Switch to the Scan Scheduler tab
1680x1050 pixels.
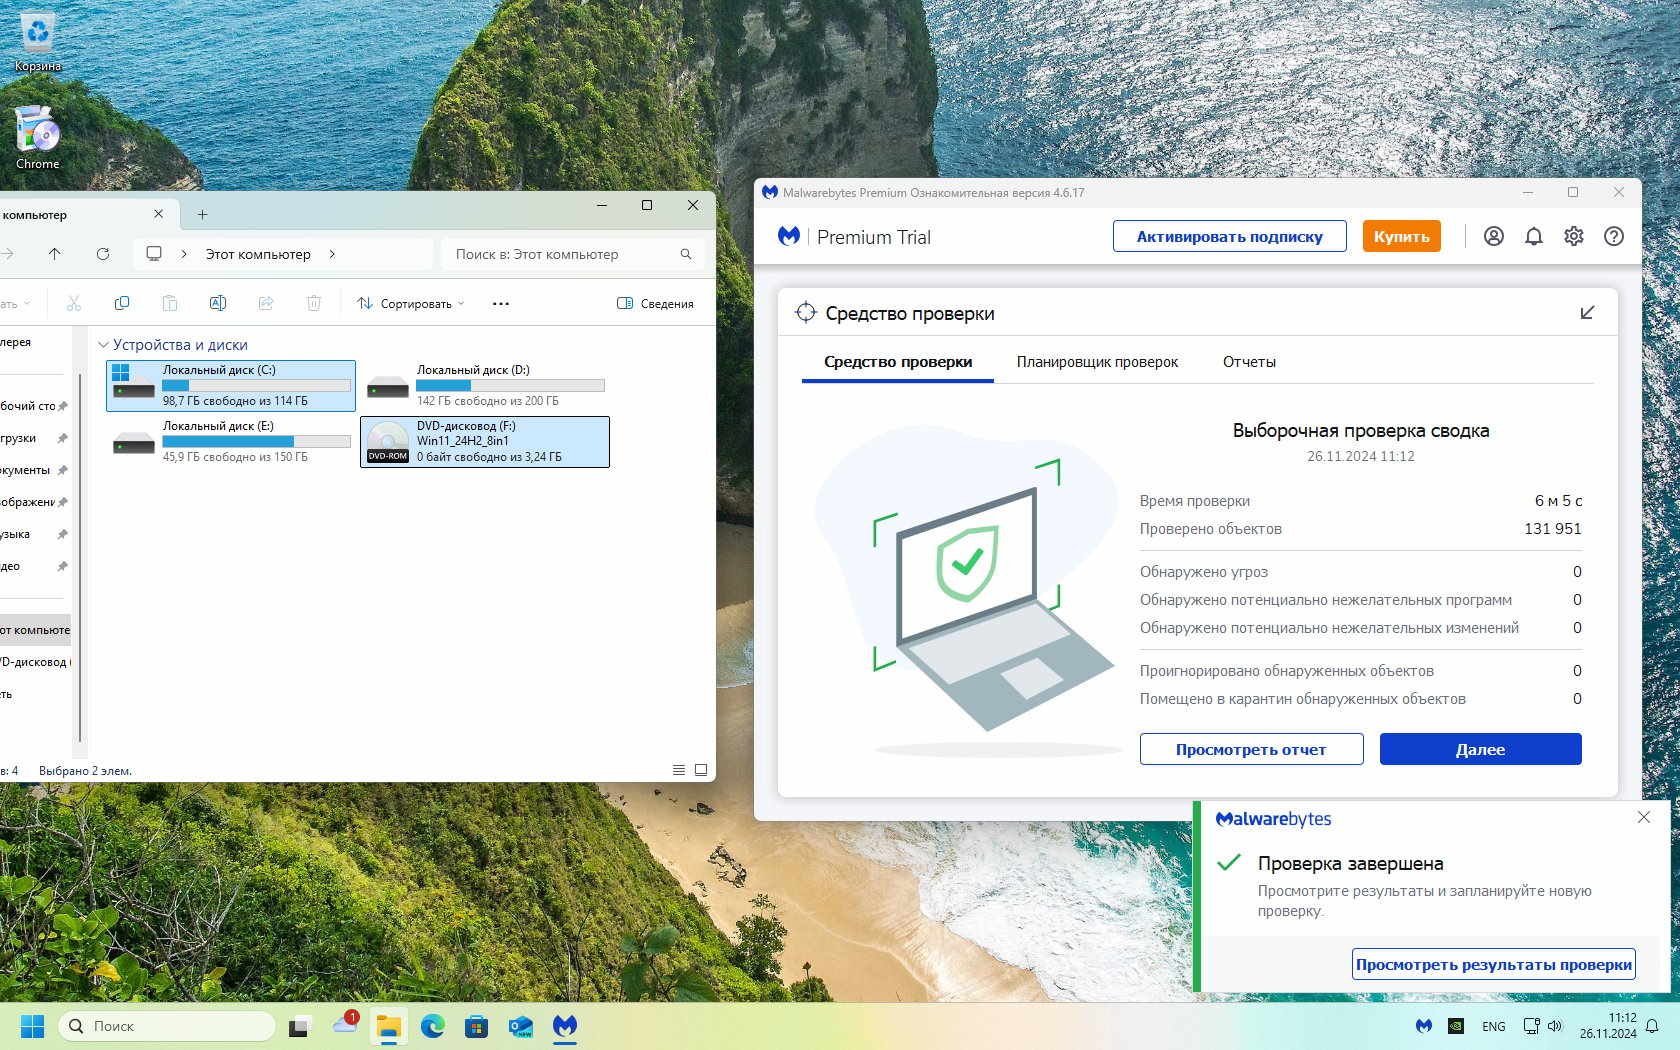(1097, 362)
